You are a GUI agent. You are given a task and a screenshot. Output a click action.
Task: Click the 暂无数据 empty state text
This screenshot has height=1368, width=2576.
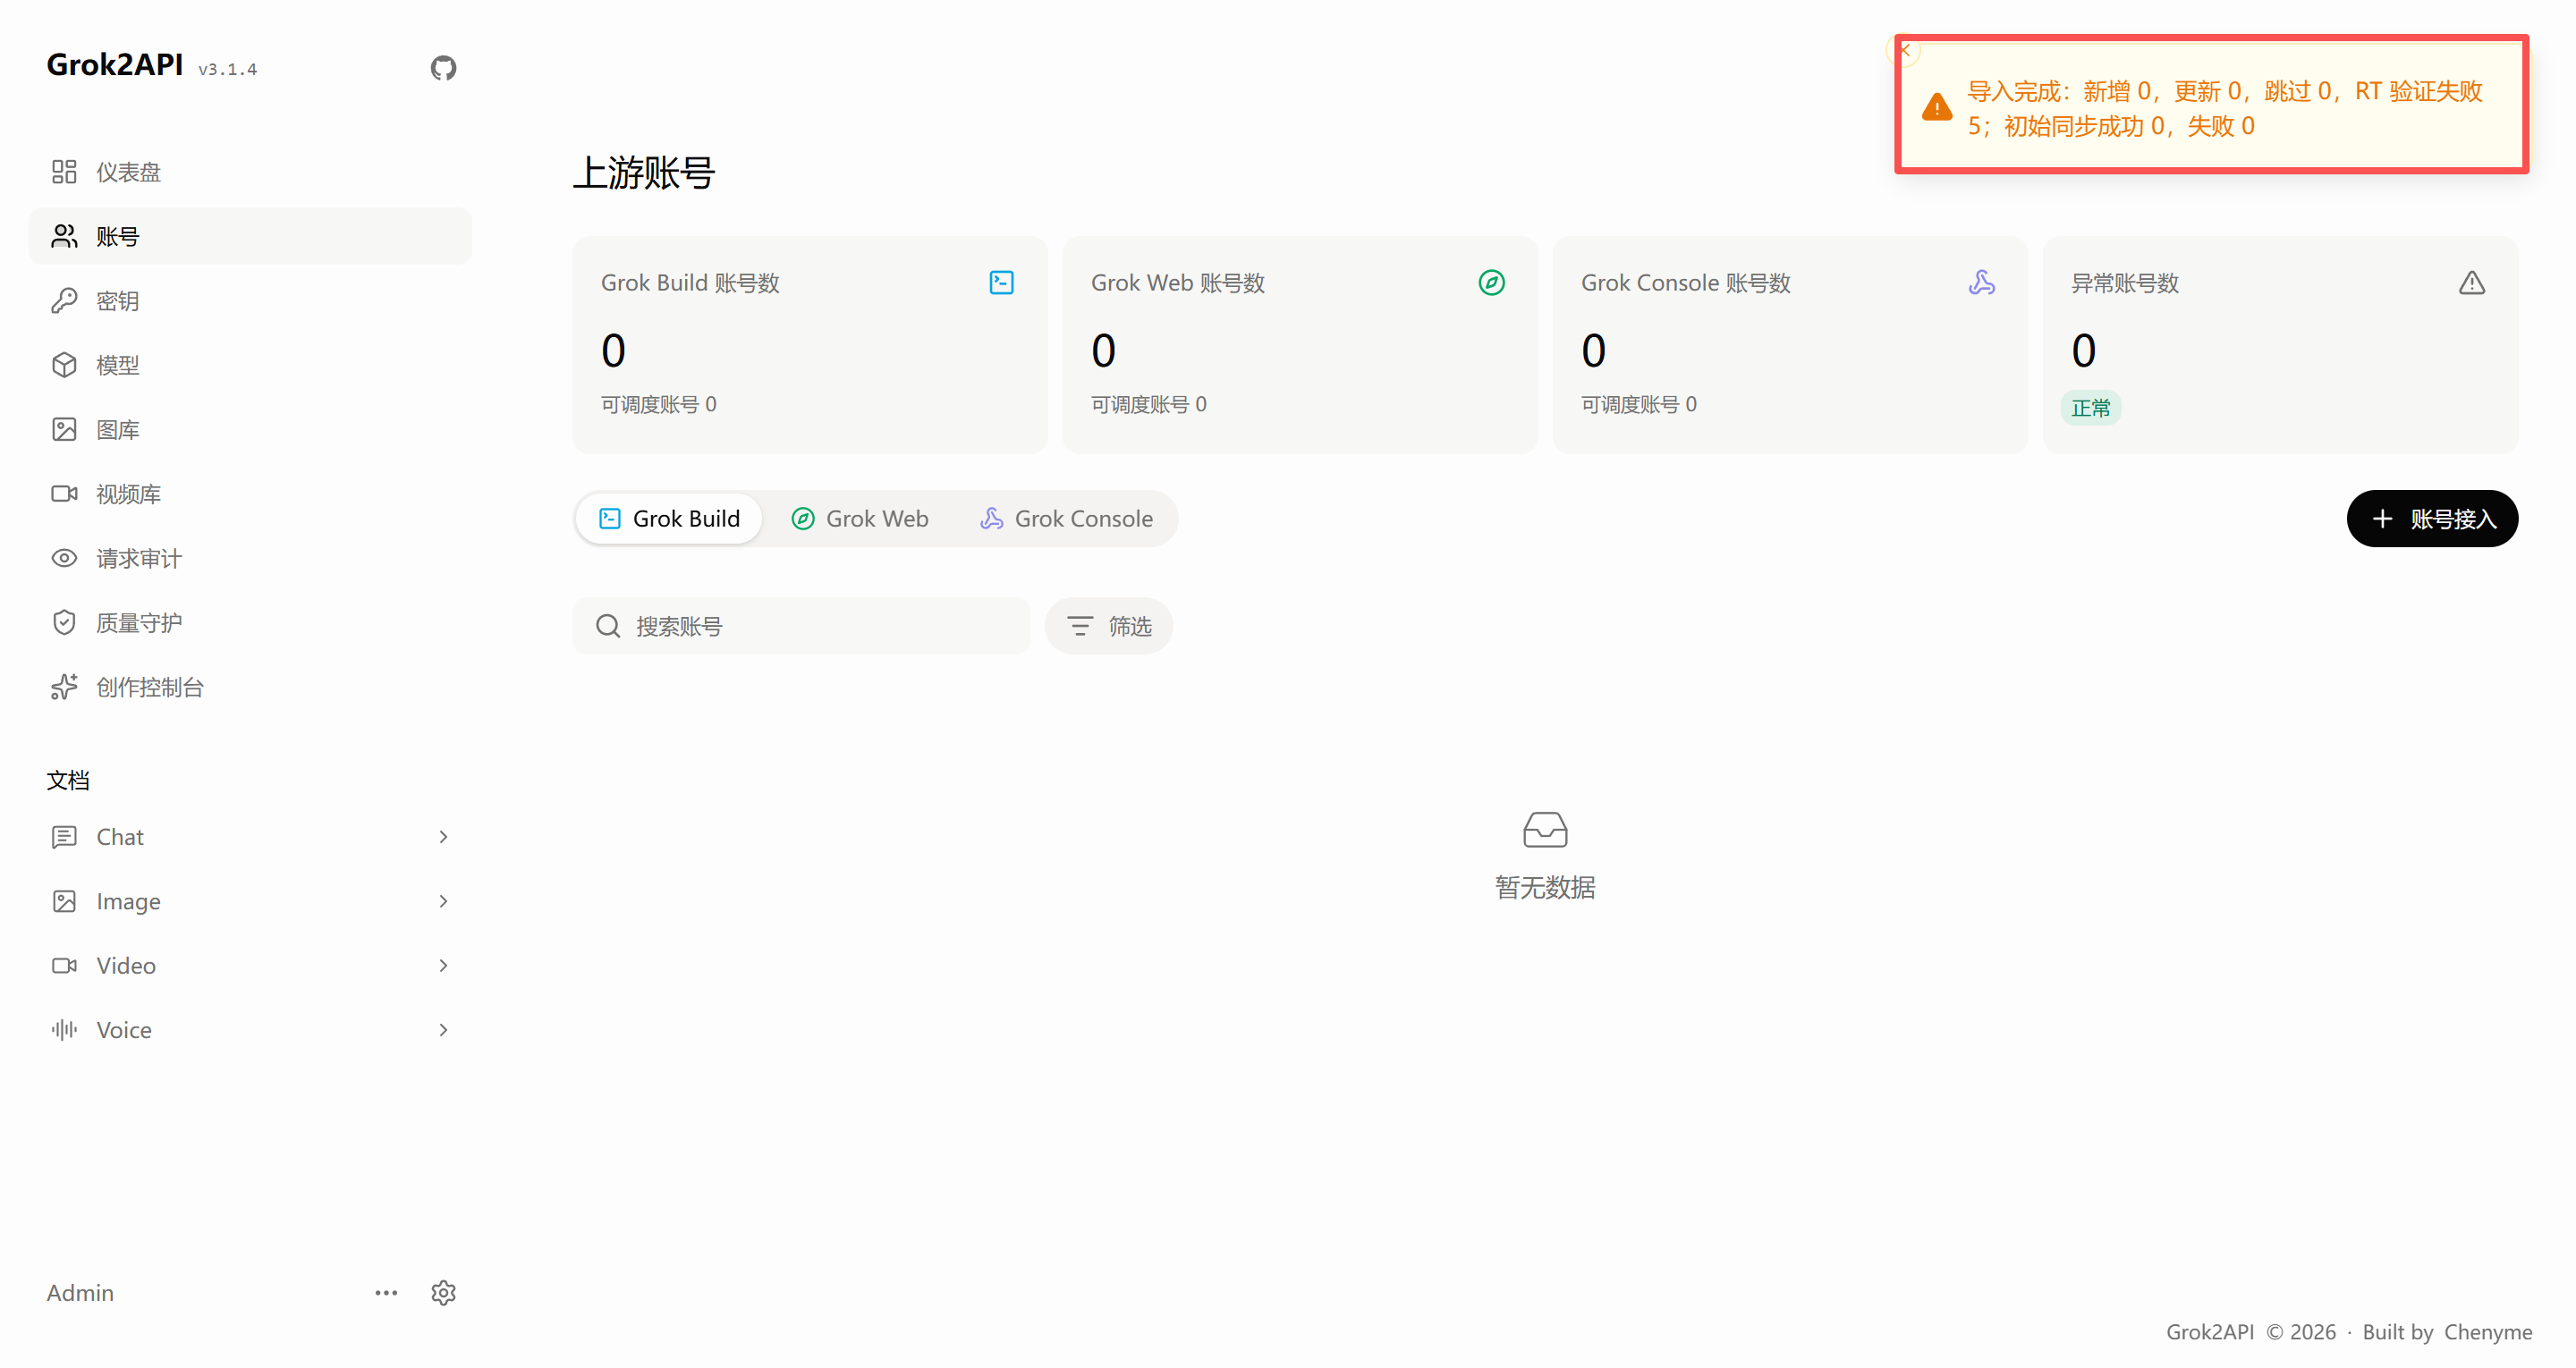[1545, 888]
